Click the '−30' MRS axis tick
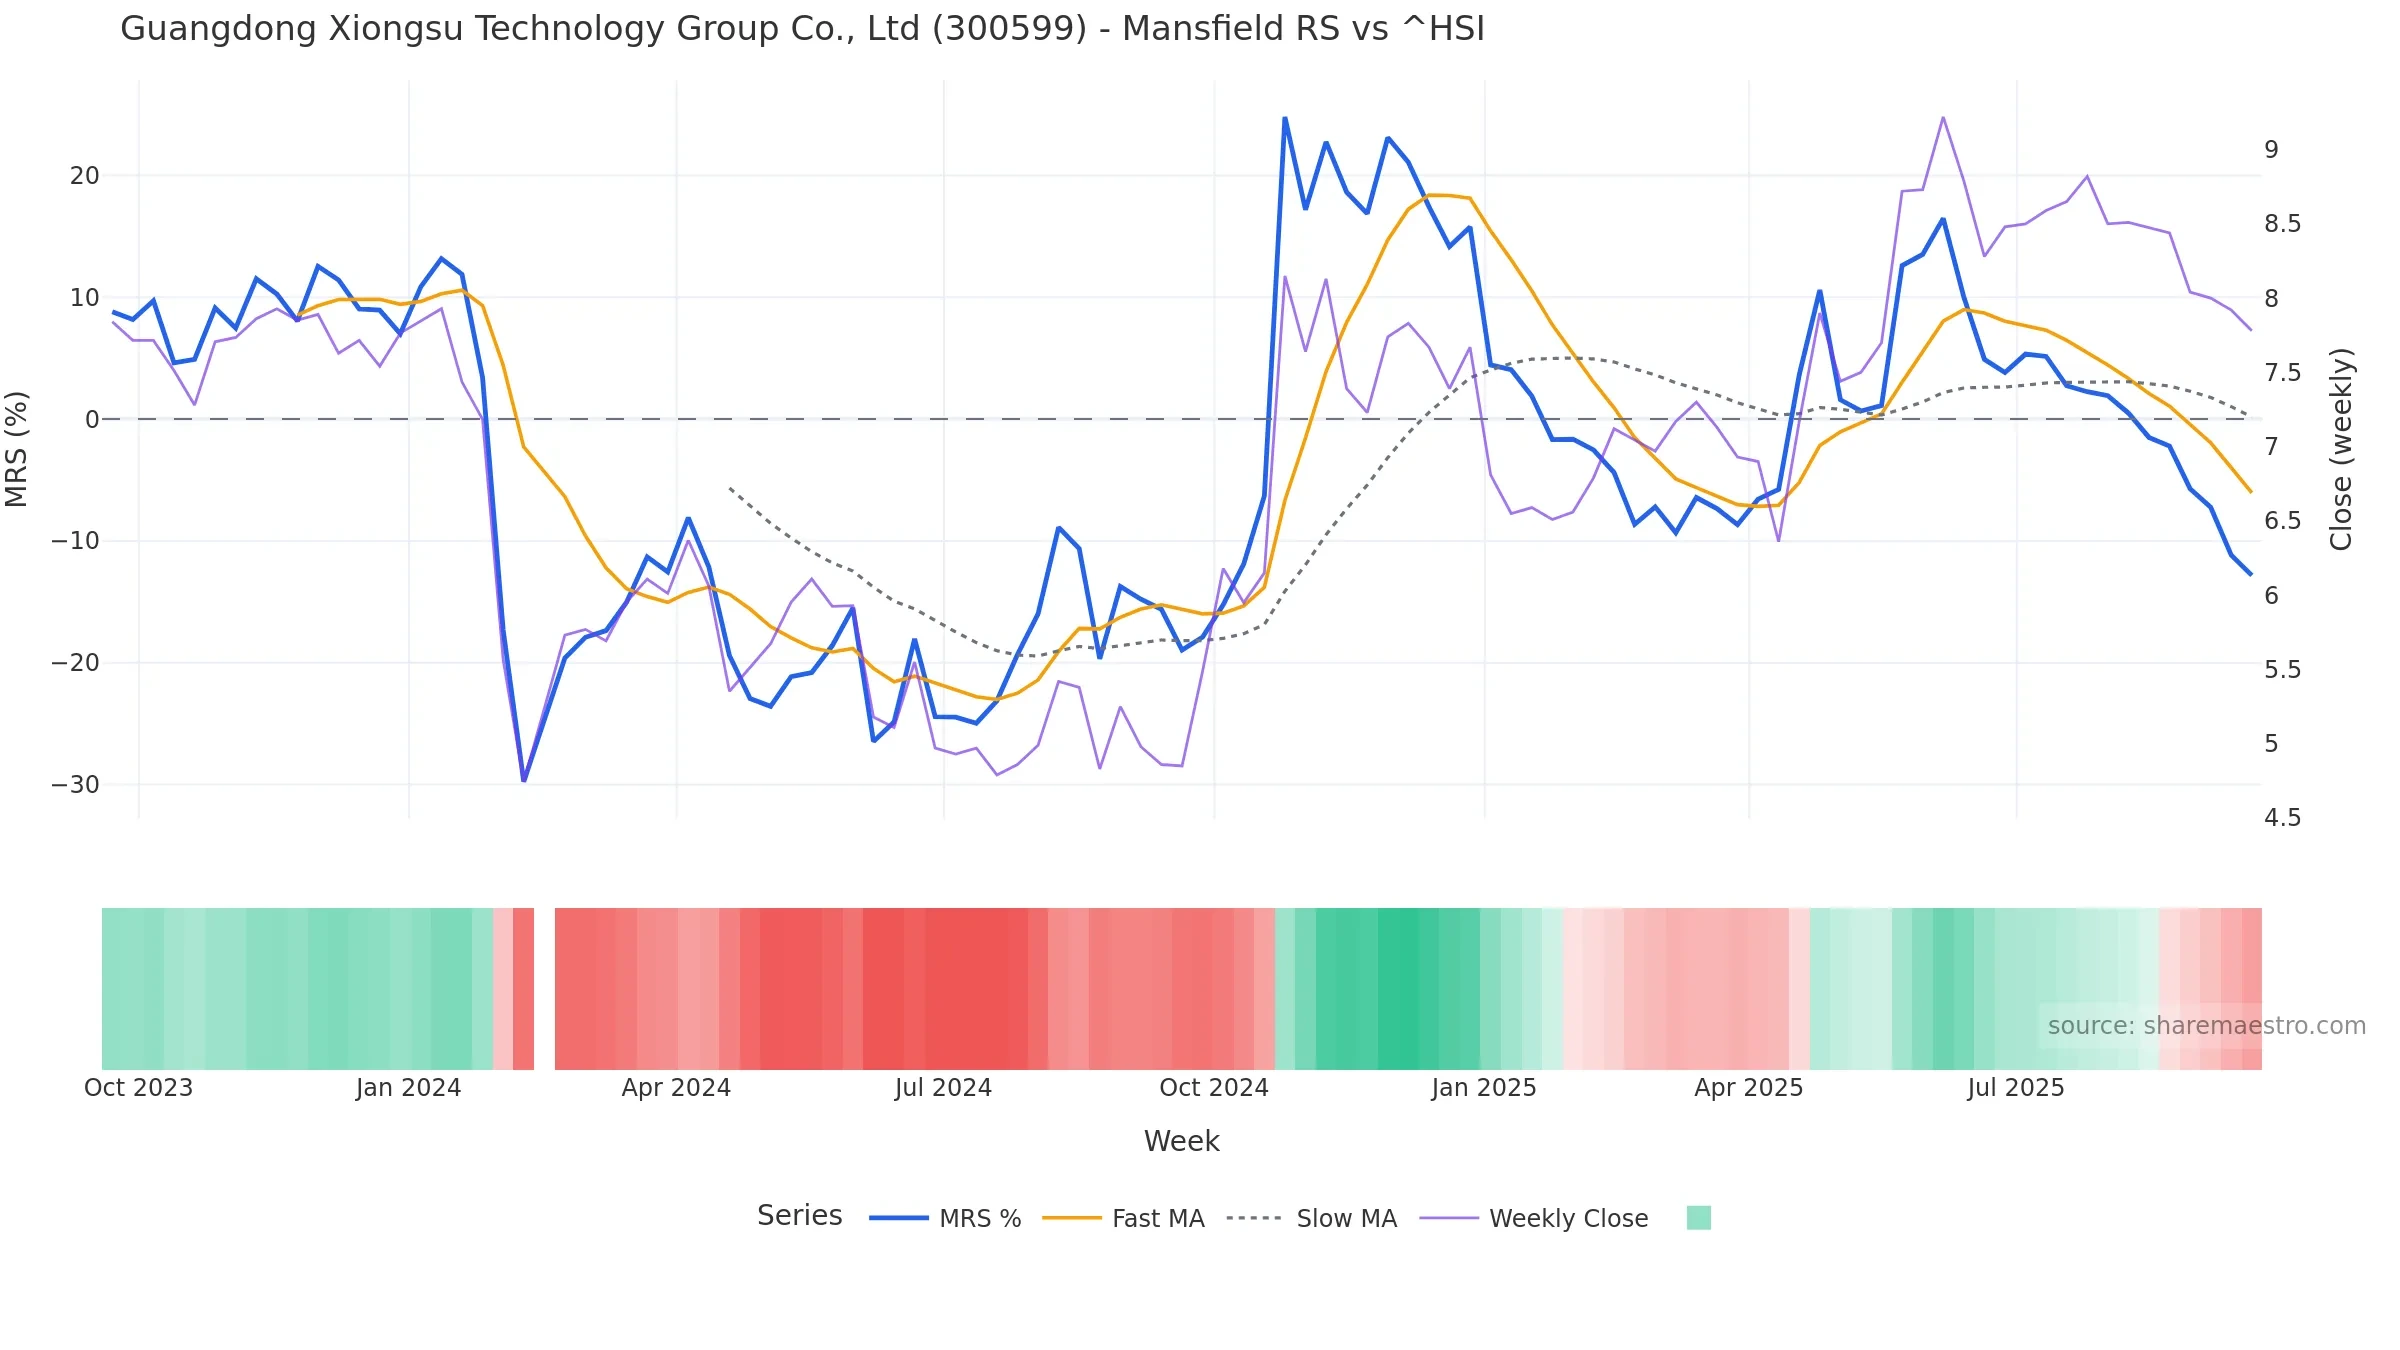Viewport: 2400px width, 1350px height. point(76,785)
